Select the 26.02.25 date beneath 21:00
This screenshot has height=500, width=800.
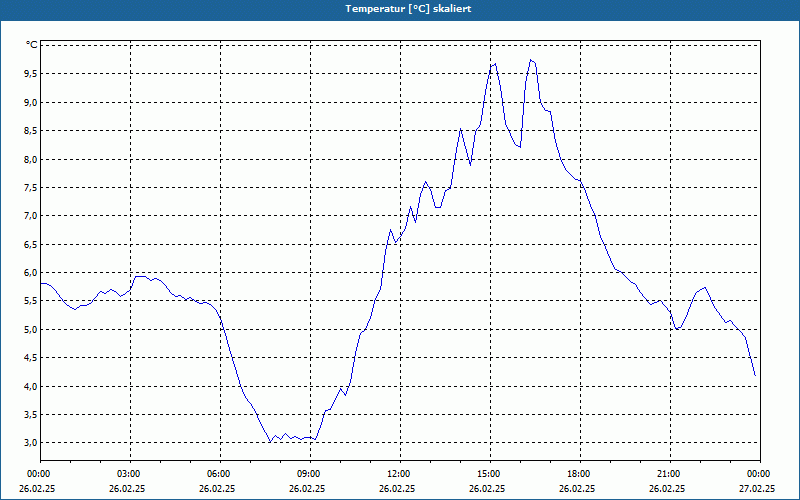(667, 489)
